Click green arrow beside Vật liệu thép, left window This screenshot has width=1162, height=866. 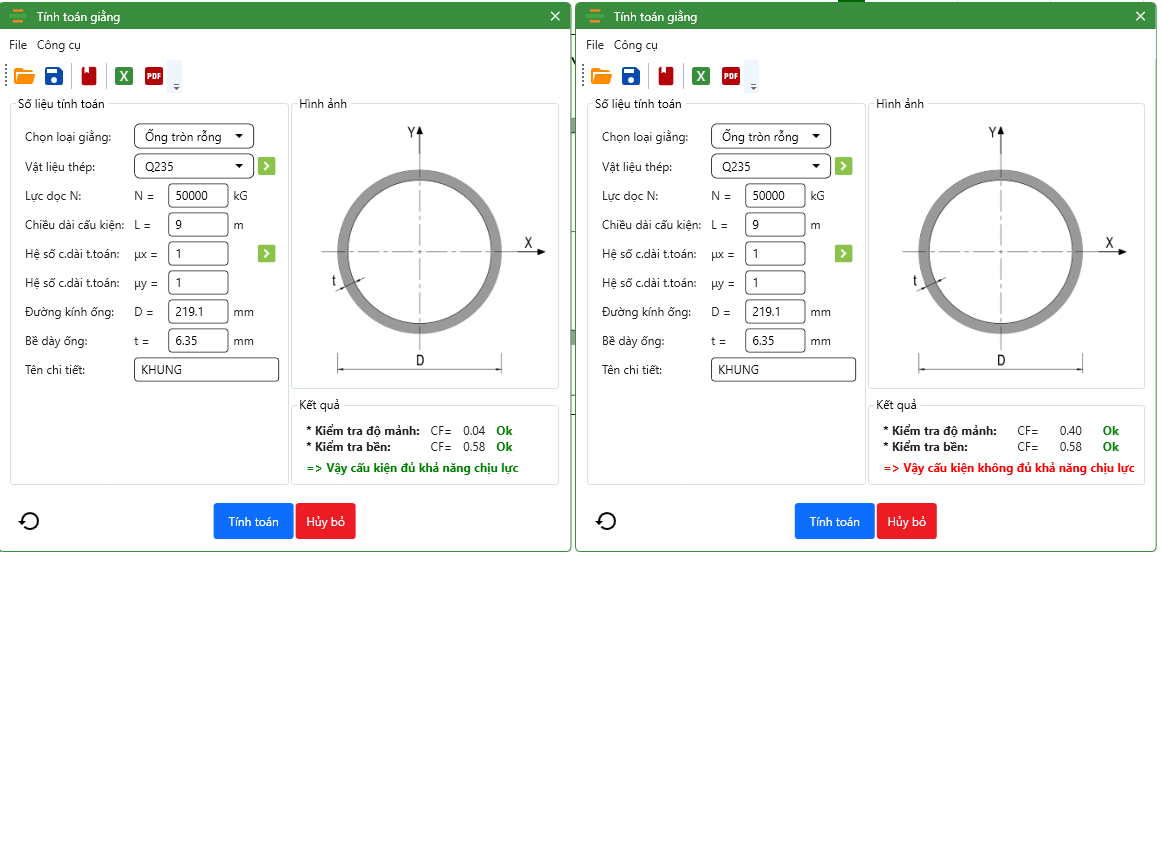click(x=266, y=166)
